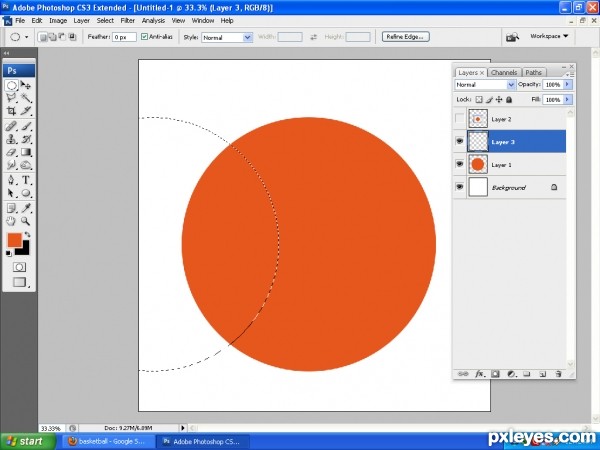This screenshot has width=600, height=450.
Task: Toggle lock transparent pixels
Action: (x=479, y=99)
